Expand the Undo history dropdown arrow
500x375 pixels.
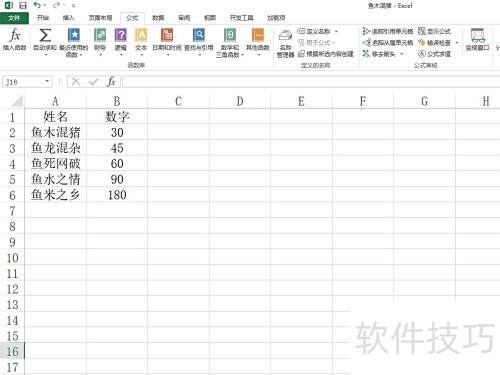click(45, 5)
